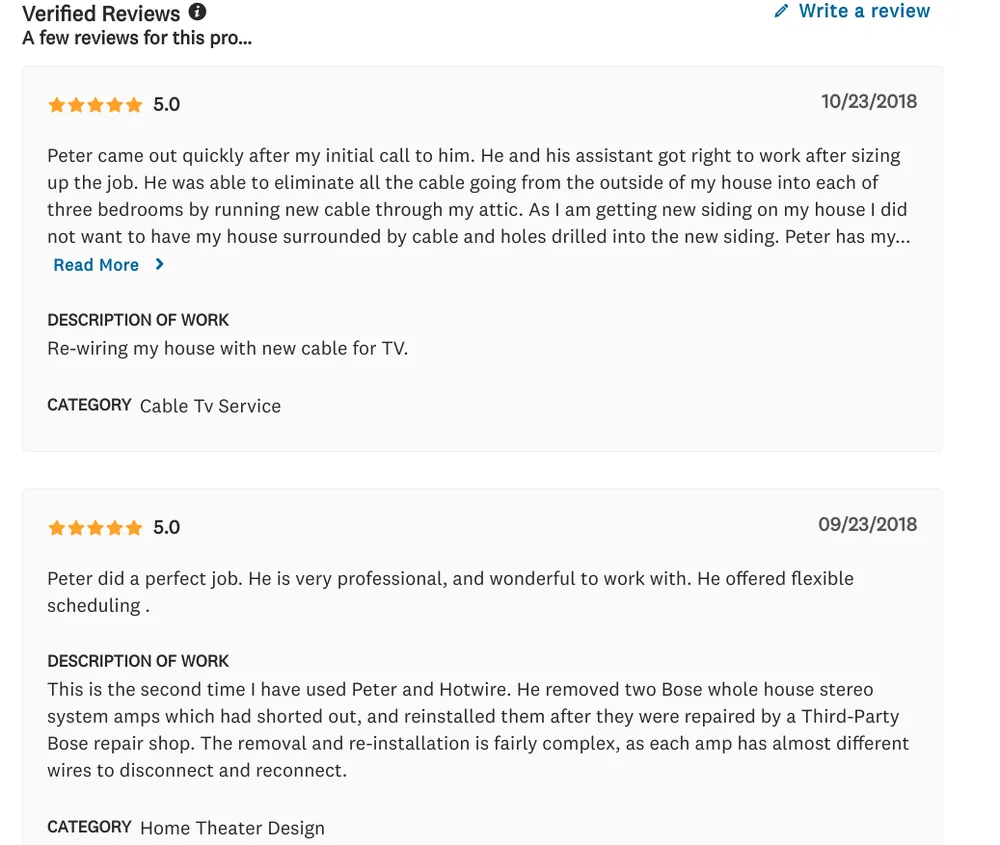This screenshot has width=1000, height=845.
Task: Select the Home Theater Design category text
Action: tap(232, 828)
